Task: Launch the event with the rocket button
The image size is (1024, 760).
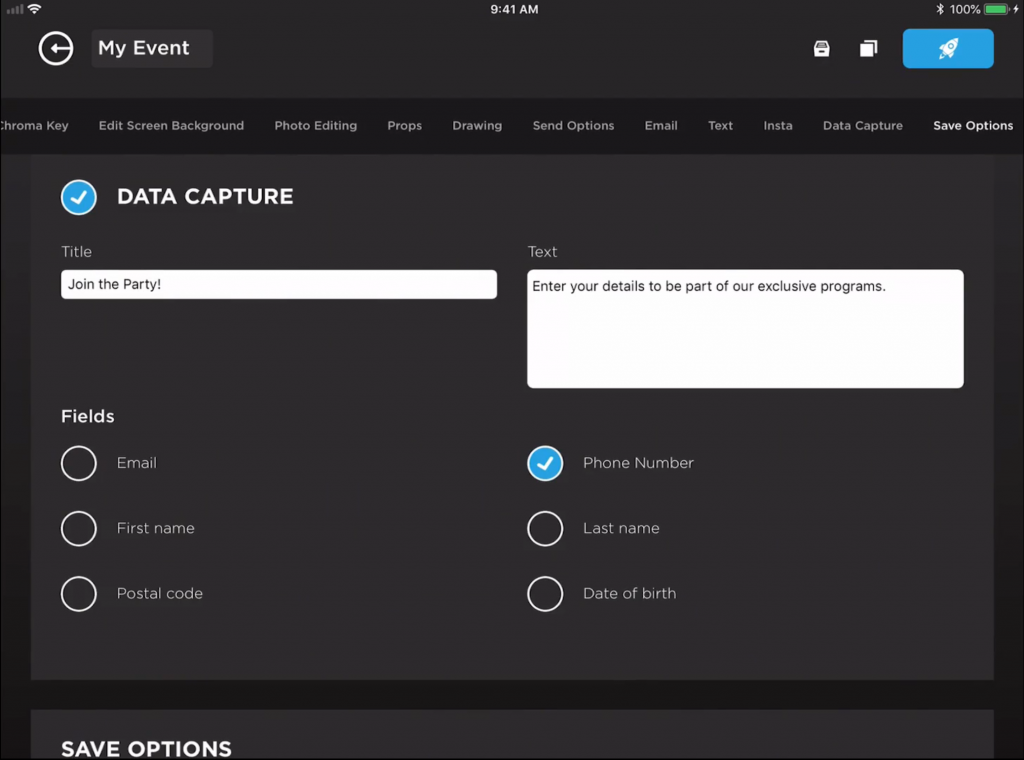Action: pos(947,48)
